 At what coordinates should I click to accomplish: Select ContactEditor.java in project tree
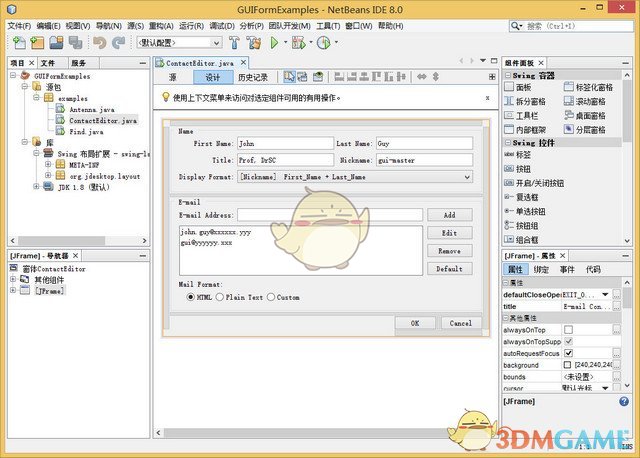(x=103, y=120)
